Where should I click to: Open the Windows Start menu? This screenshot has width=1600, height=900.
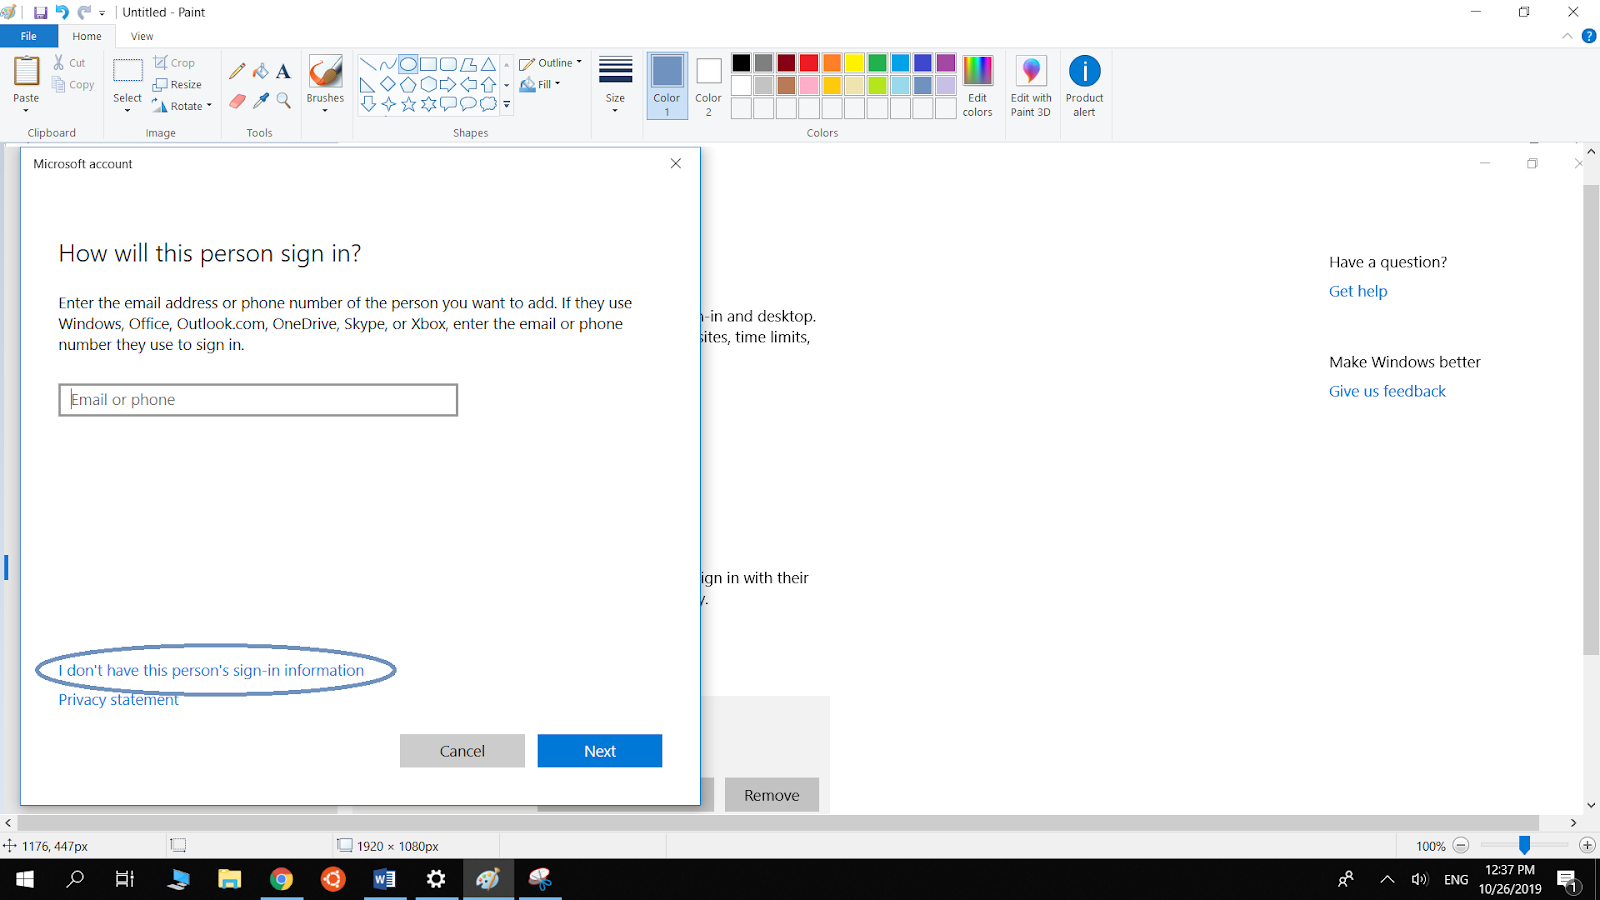(x=25, y=879)
